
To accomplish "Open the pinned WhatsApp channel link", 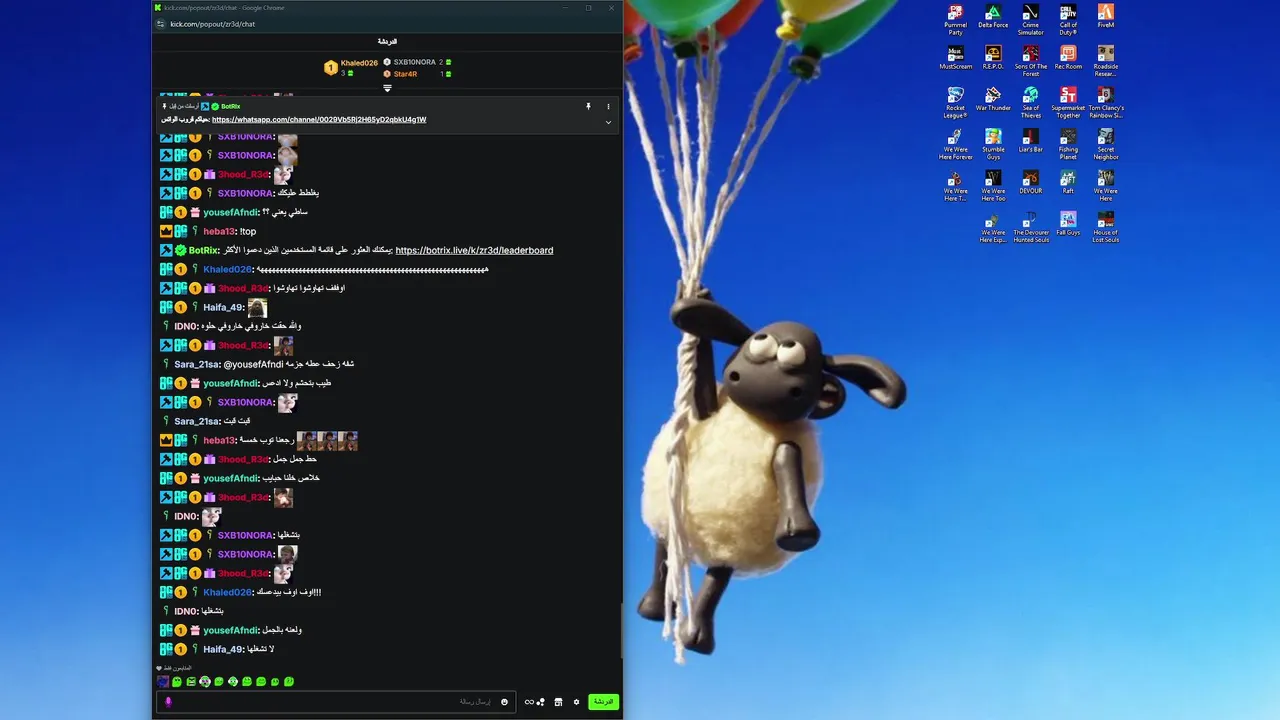I will [x=319, y=119].
